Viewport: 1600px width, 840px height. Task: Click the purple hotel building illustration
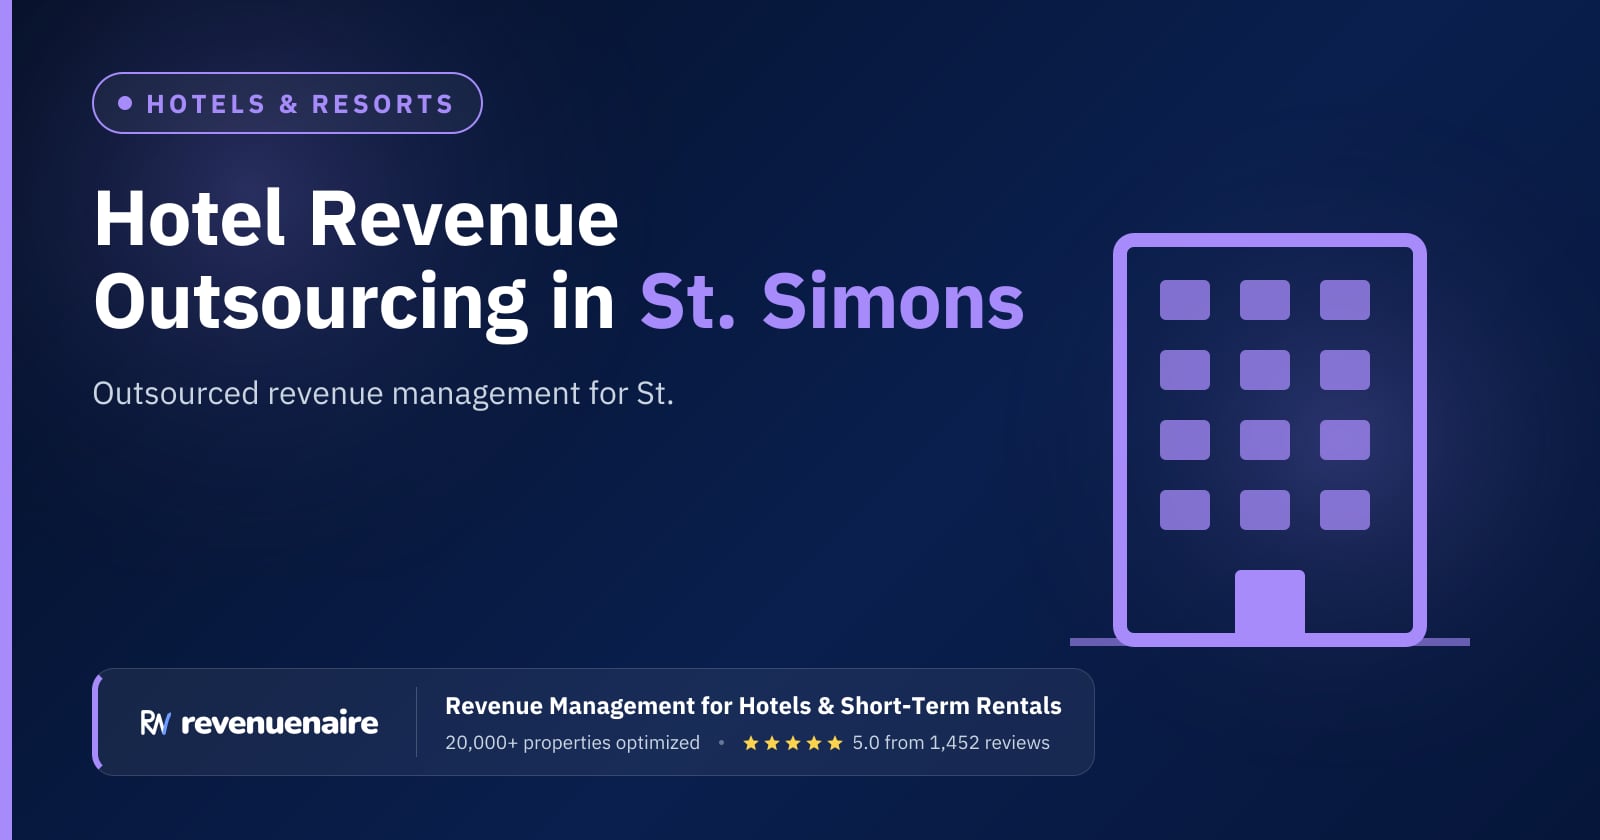coord(1269,440)
